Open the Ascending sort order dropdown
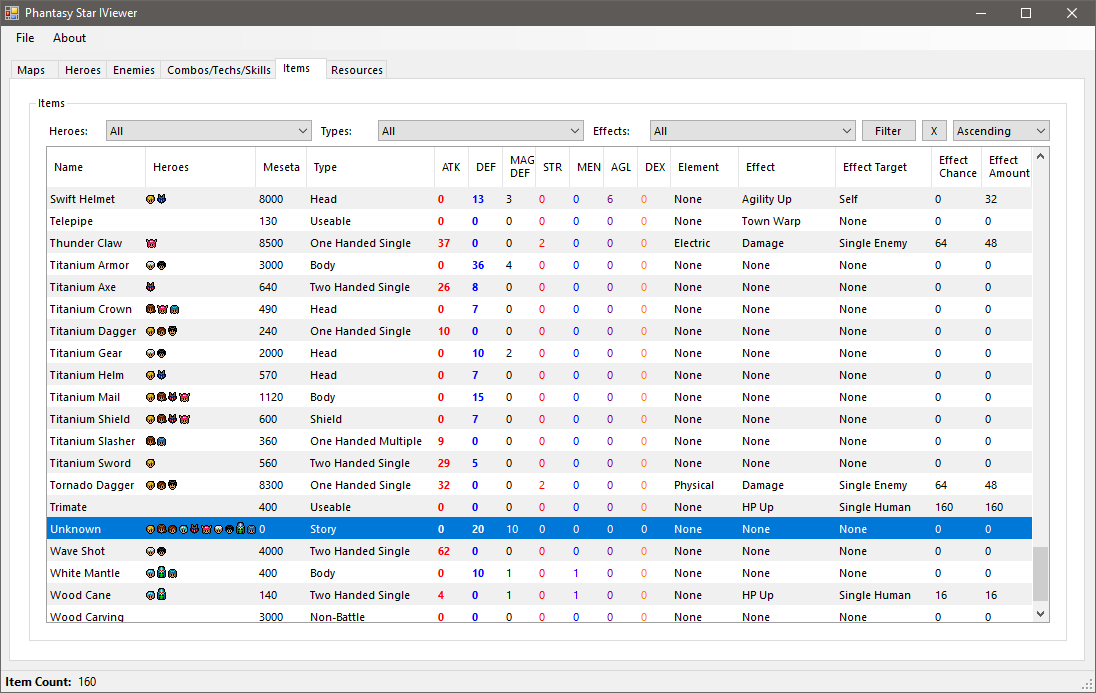The image size is (1096, 693). 1001,131
